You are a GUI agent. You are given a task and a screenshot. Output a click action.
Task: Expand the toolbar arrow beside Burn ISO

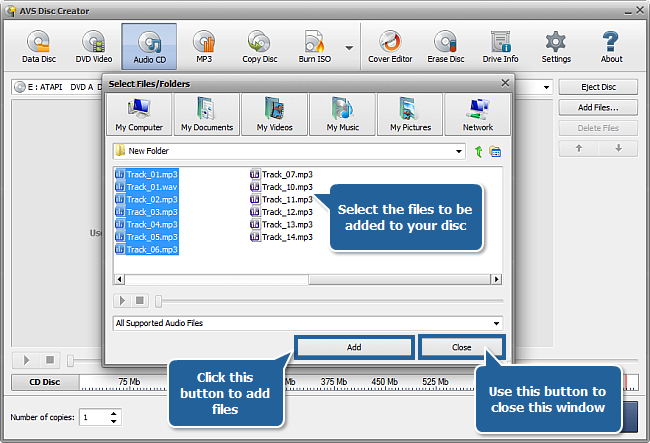(x=349, y=48)
